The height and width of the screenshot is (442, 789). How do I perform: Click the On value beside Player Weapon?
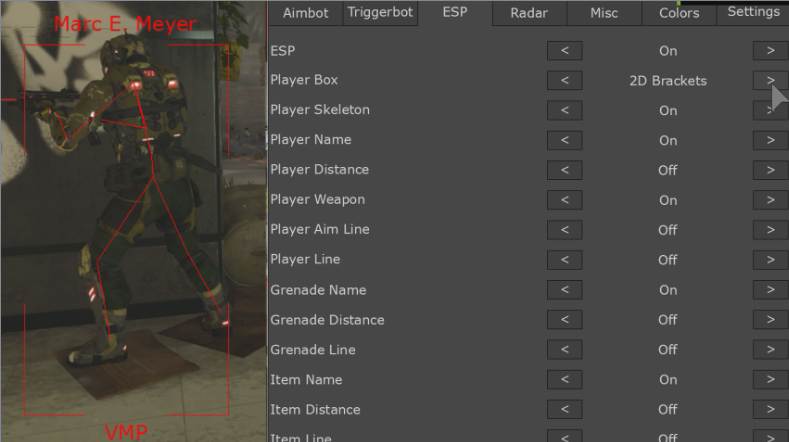pos(668,200)
